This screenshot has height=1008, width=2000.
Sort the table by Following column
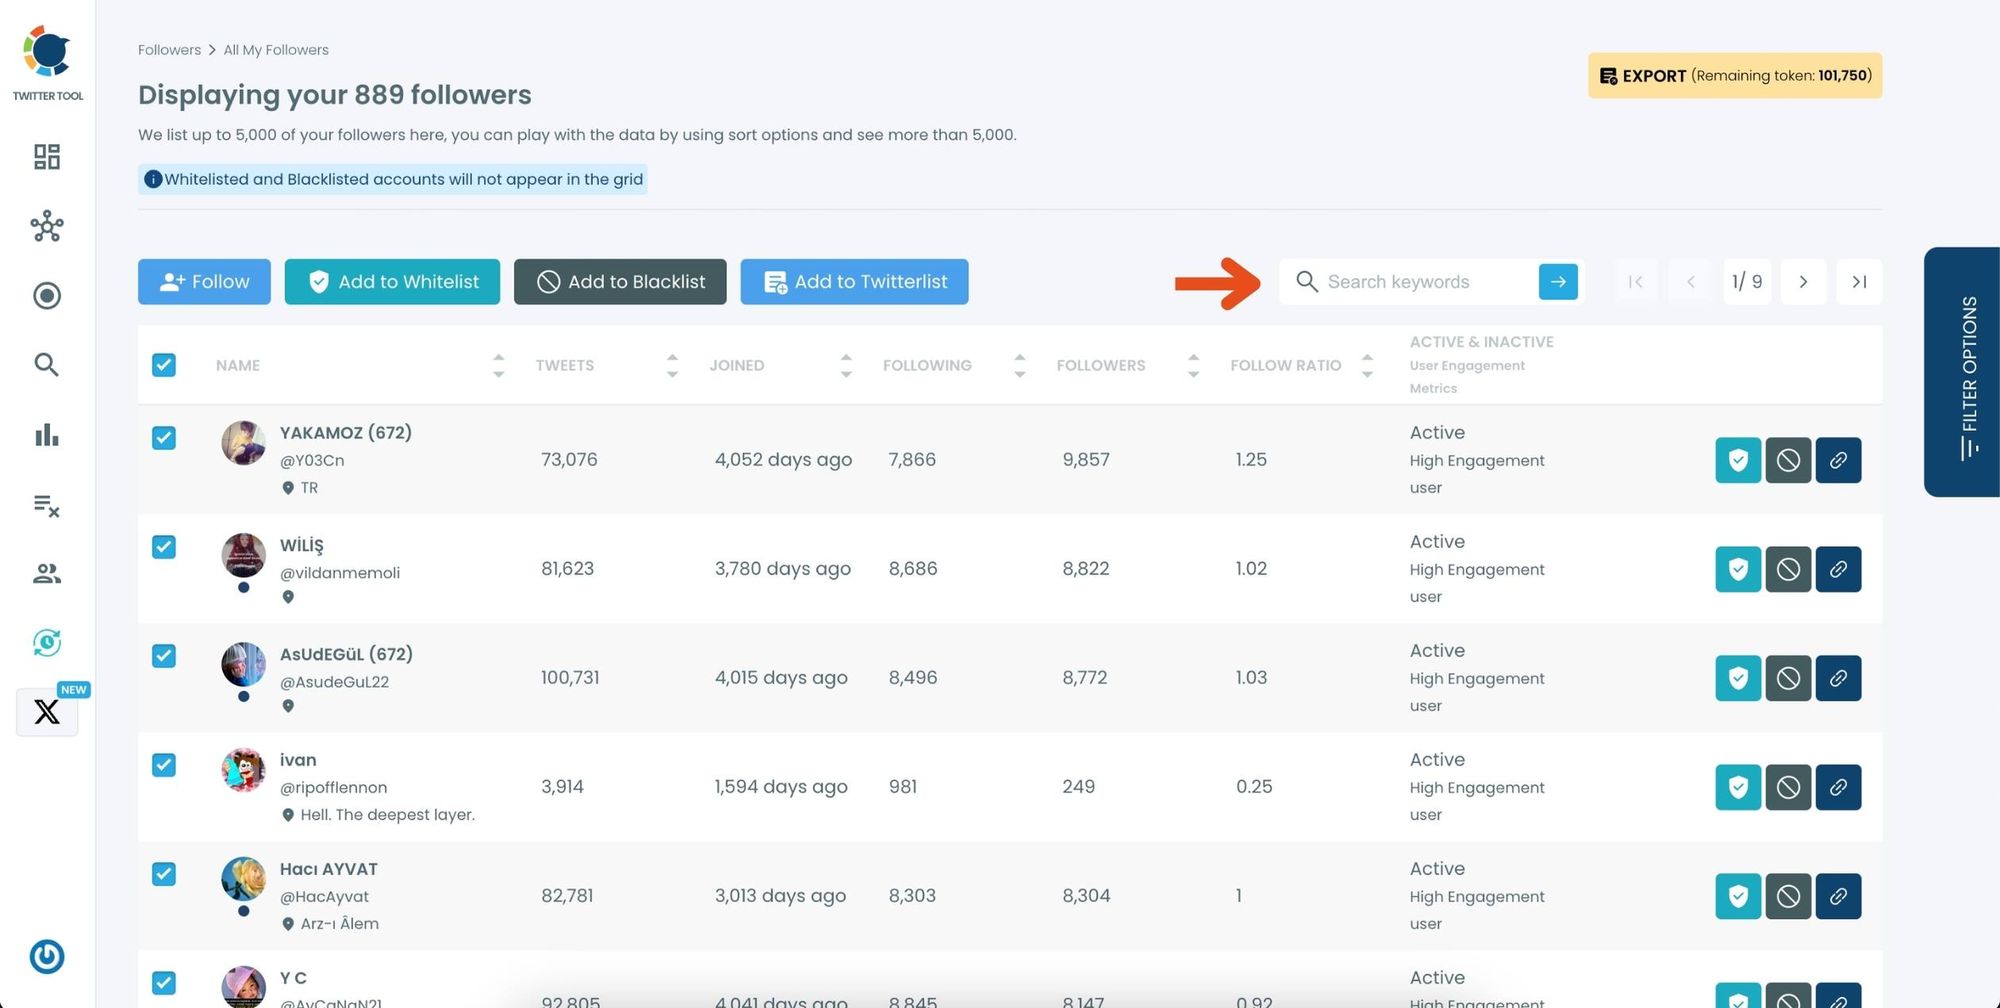(x=1019, y=365)
